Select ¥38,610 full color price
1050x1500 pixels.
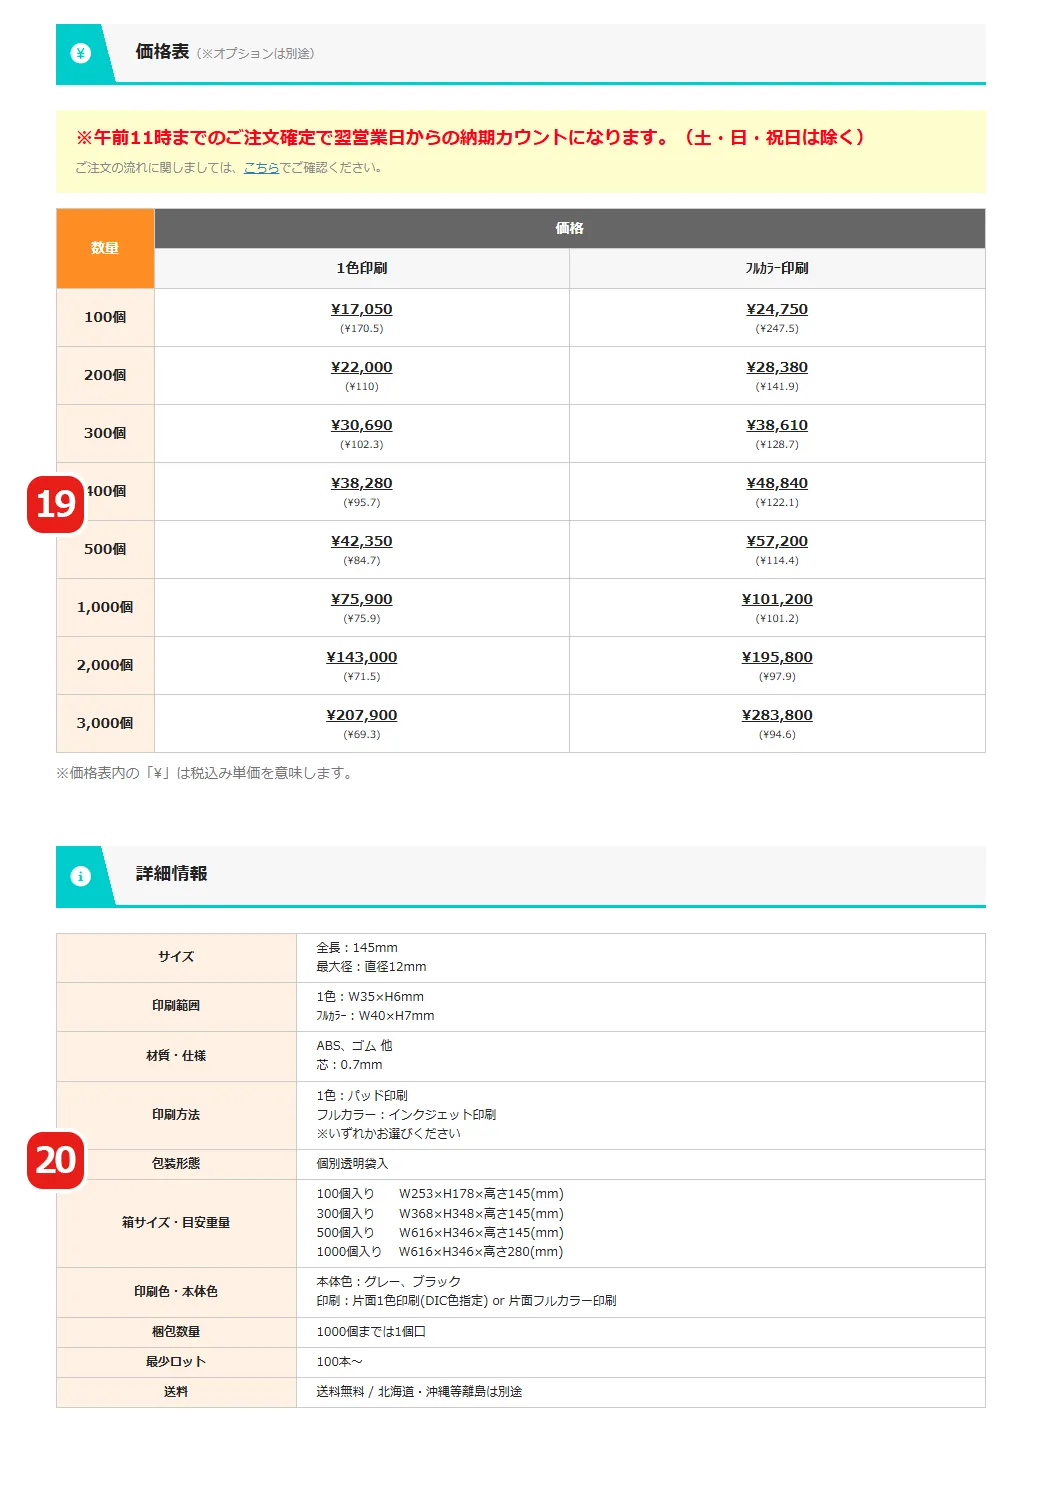point(776,425)
